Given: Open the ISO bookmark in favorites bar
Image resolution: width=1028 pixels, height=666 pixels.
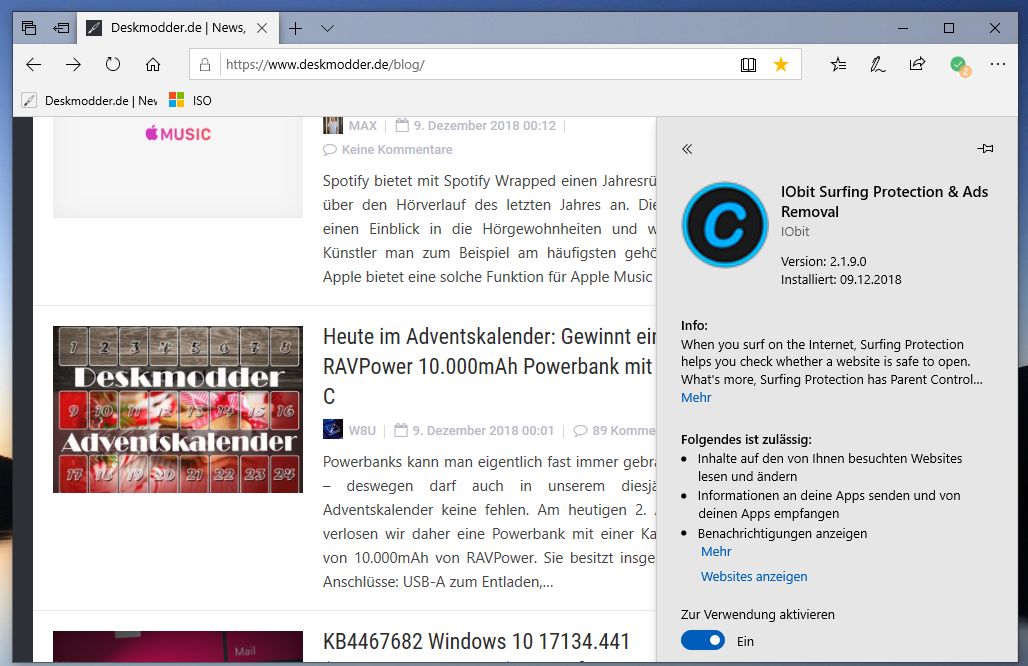Looking at the screenshot, I should click(x=190, y=100).
